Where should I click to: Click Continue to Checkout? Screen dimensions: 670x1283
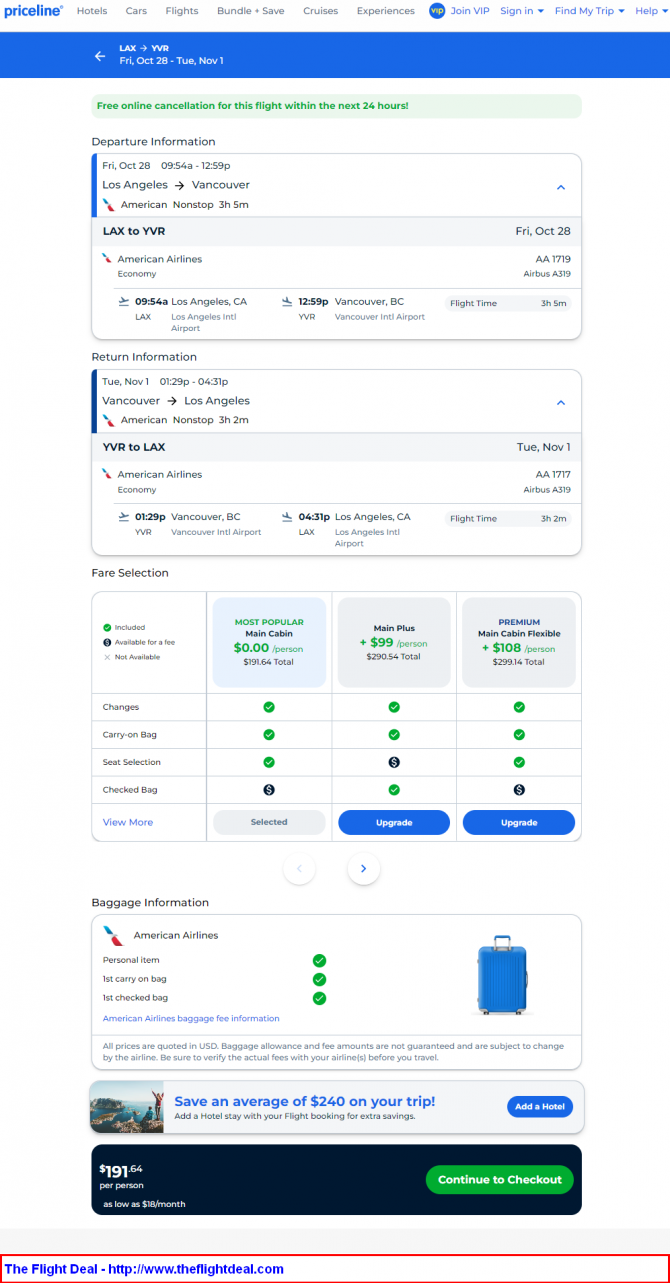pyautogui.click(x=500, y=1179)
